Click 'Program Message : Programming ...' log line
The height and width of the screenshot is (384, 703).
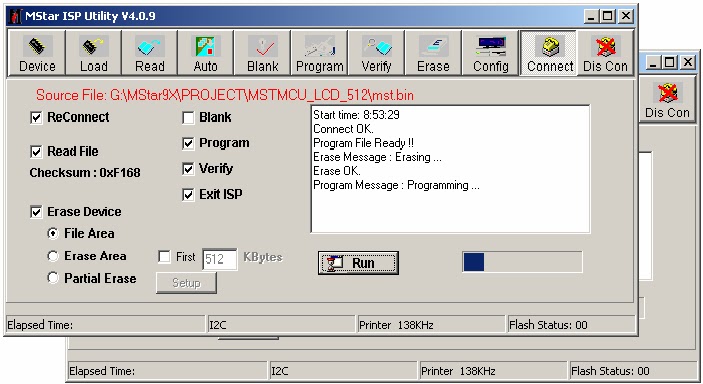396,185
